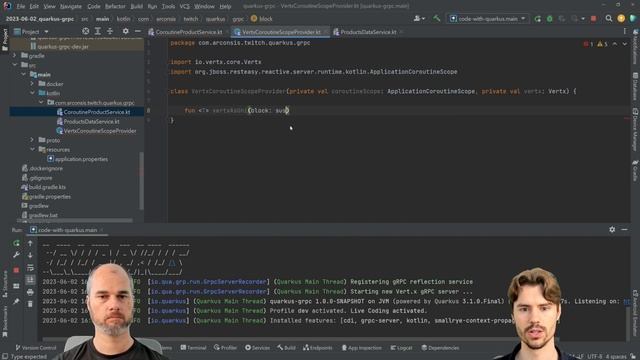Click Print icon in Run console toolbar

[x=30, y=292]
